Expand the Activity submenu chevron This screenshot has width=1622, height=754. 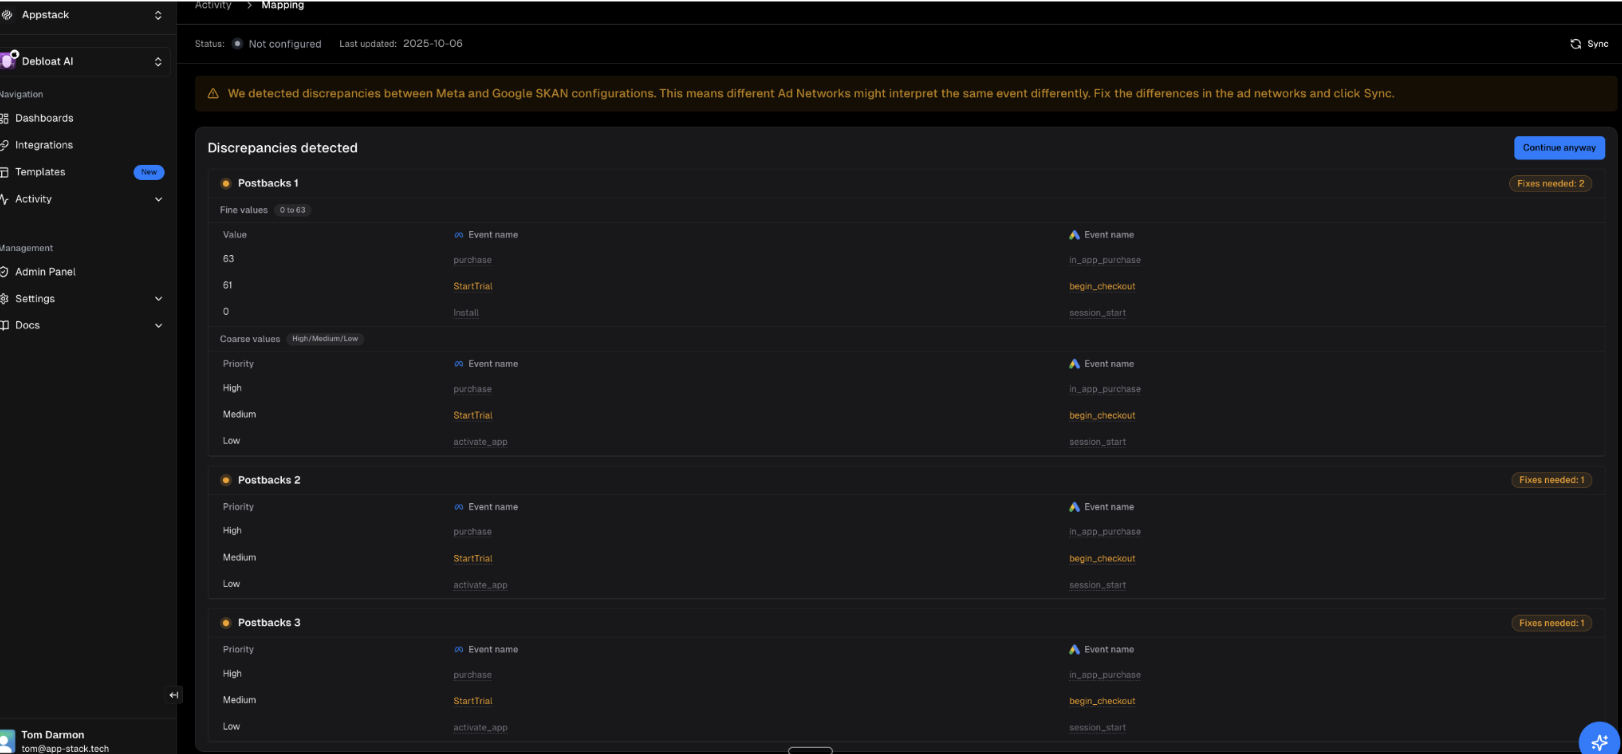click(158, 199)
